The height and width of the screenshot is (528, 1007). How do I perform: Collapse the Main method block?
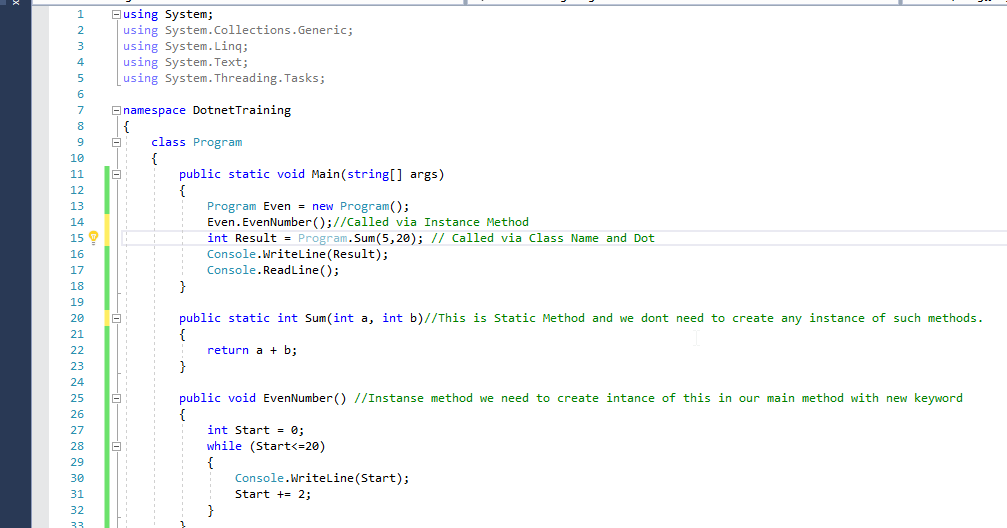pos(116,175)
